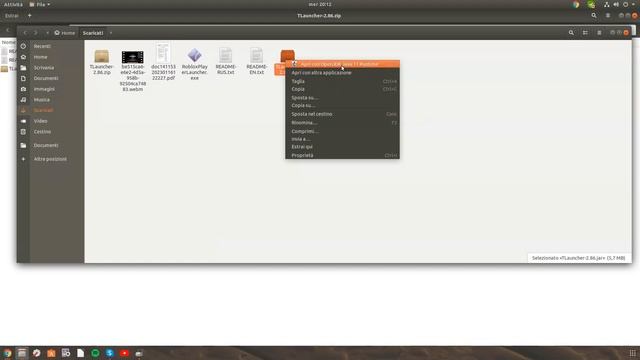Go to Home in the sidebar
The image size is (640, 360).
(40, 57)
